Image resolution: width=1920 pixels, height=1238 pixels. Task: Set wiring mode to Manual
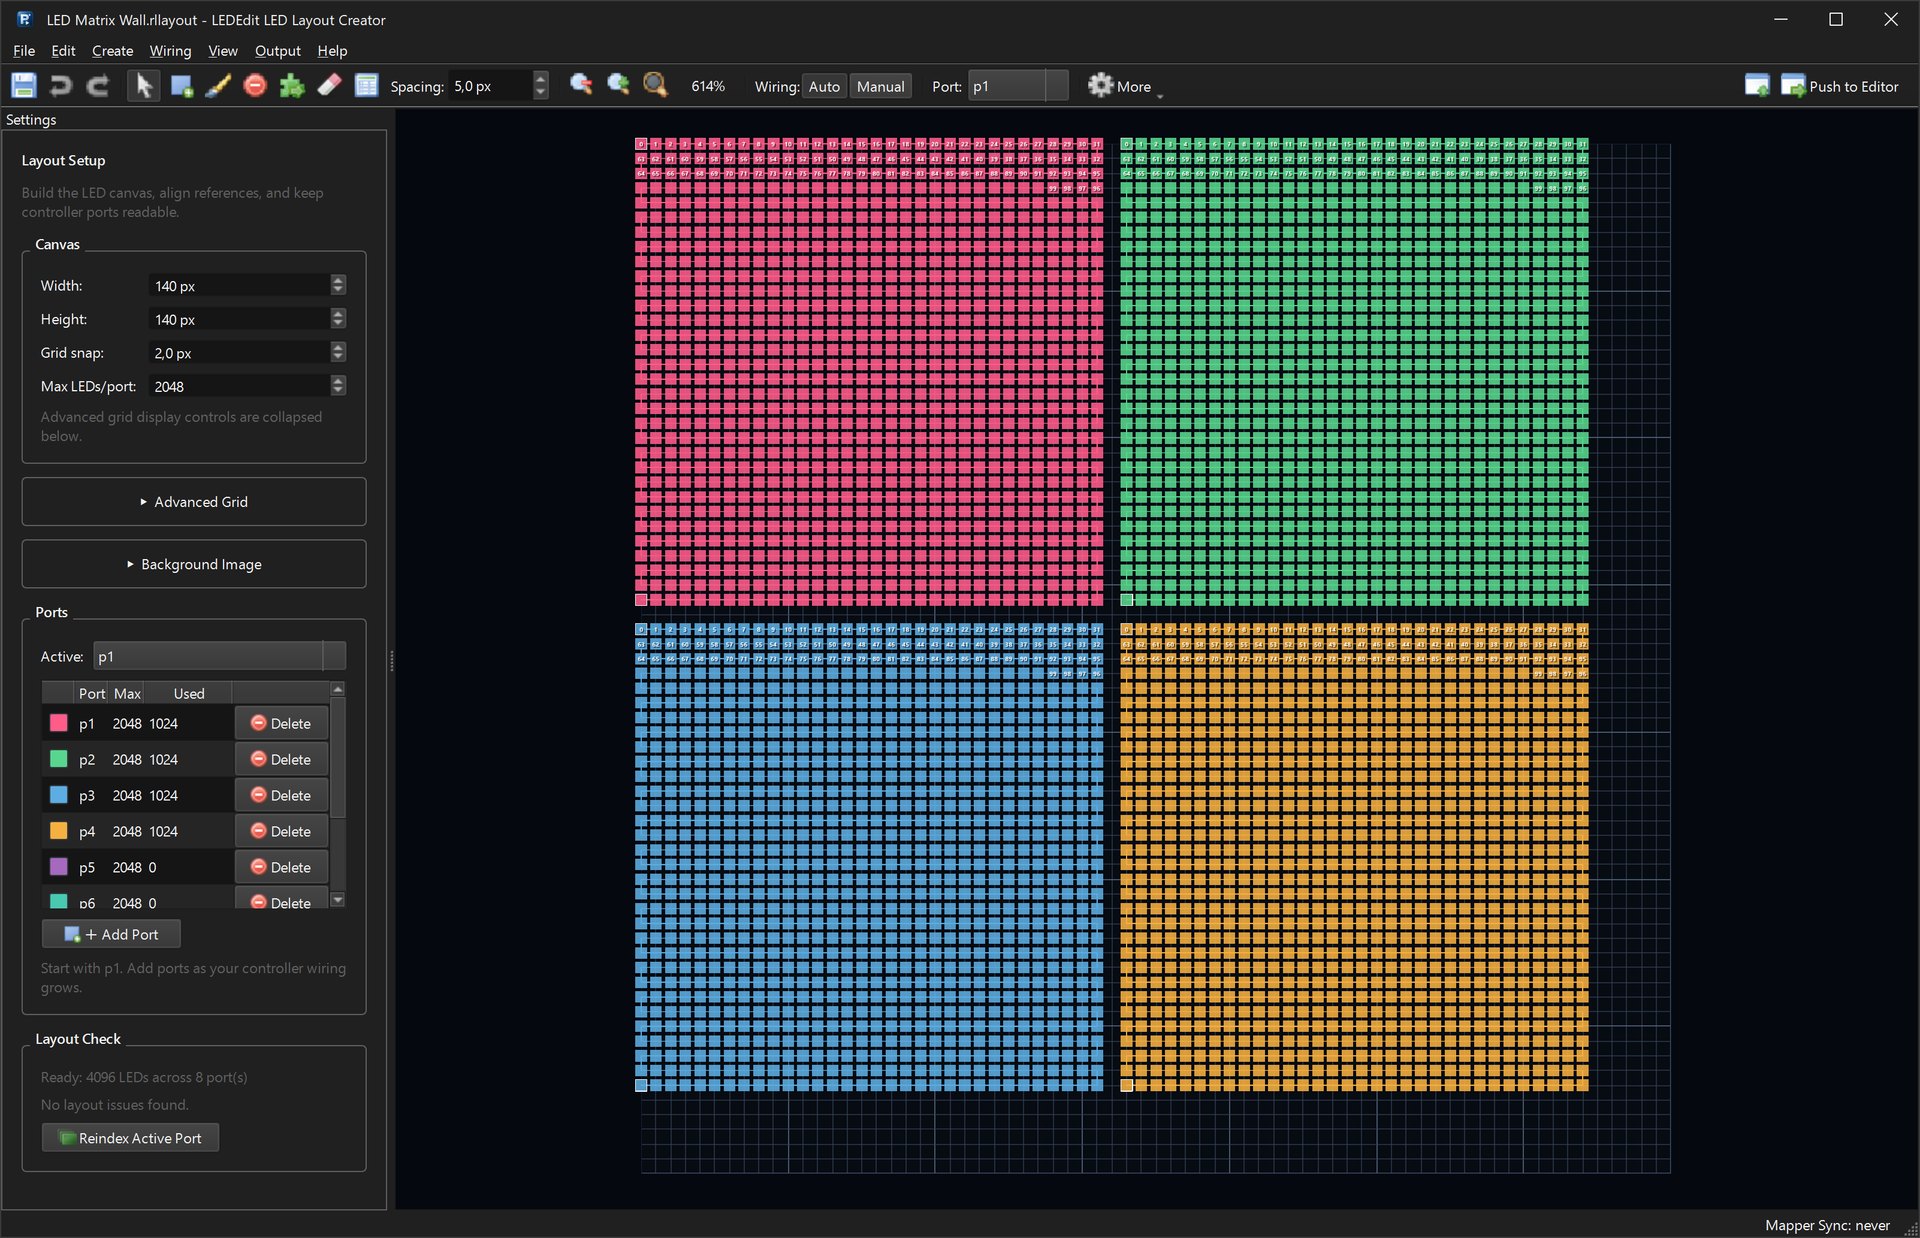click(x=880, y=86)
